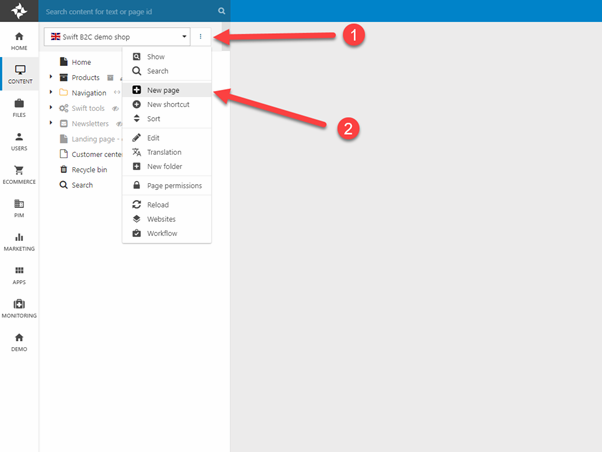Open the Ecommerce cart section

(x=19, y=174)
